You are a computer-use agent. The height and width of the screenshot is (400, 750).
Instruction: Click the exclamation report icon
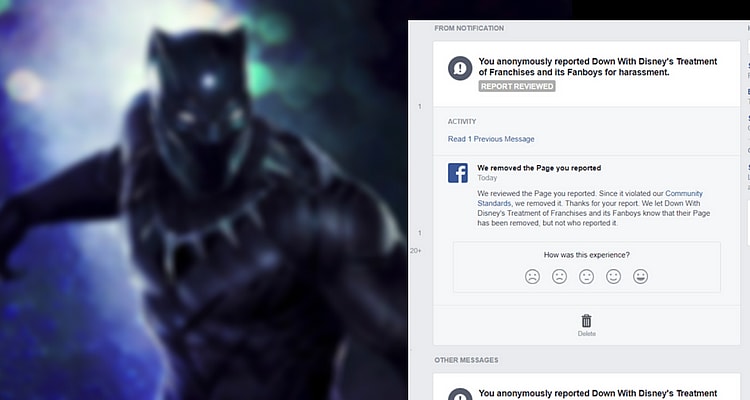459,69
